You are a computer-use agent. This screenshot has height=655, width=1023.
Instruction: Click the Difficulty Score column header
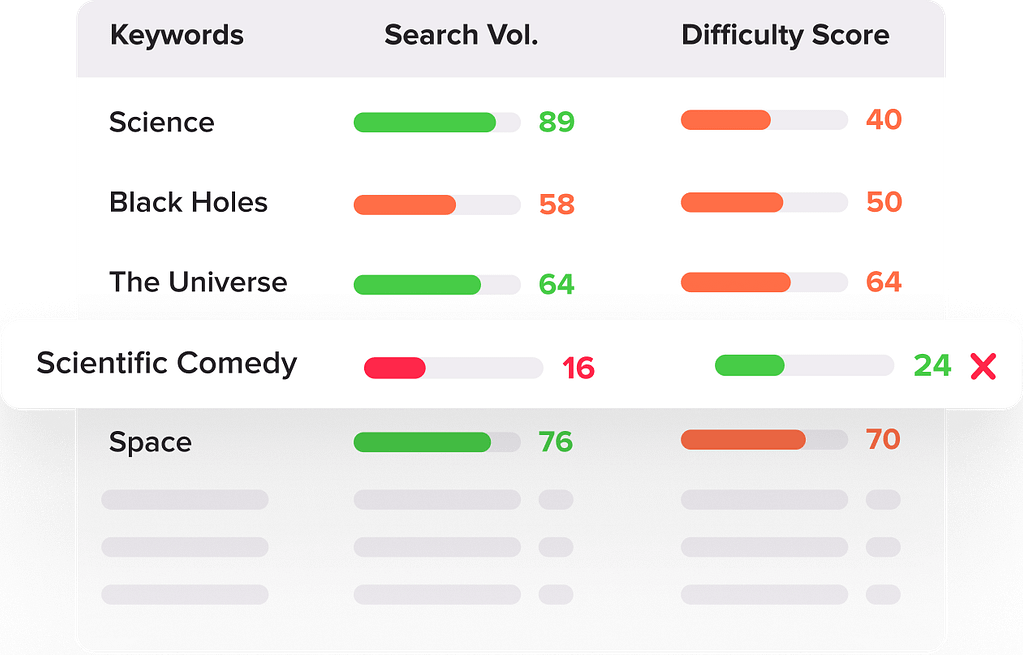pyautogui.click(x=785, y=36)
